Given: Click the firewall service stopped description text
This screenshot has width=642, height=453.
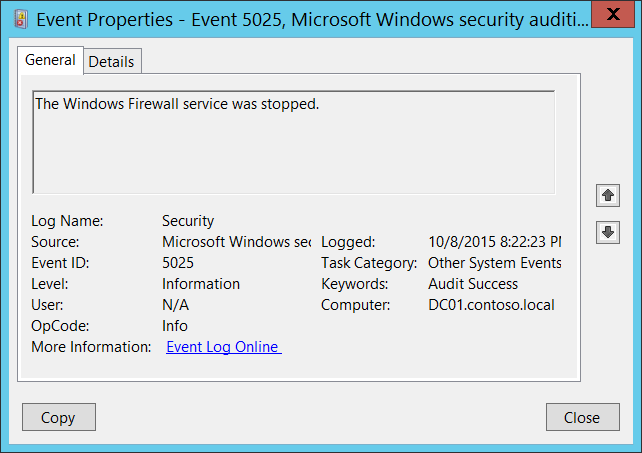Looking at the screenshot, I should pos(177,104).
